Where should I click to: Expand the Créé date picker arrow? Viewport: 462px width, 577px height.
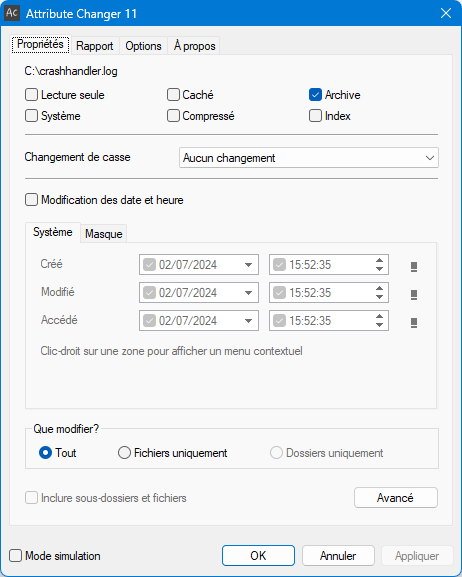[248, 265]
